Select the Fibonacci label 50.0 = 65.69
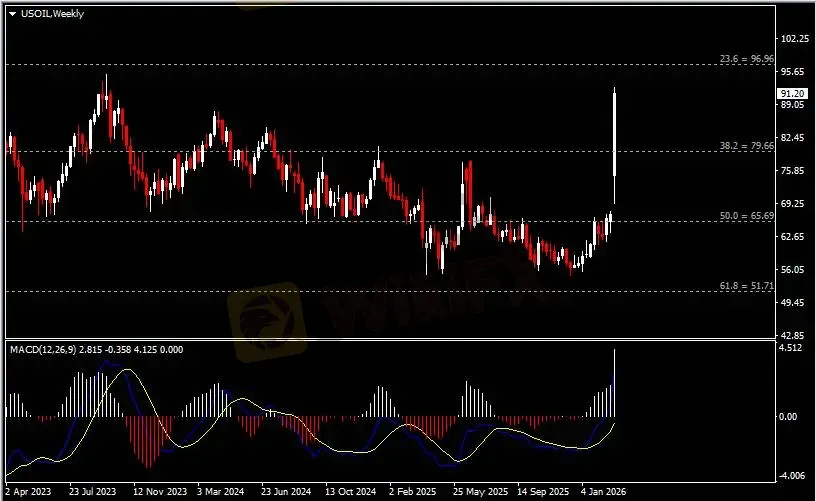Image resolution: width=816 pixels, height=501 pixels. click(x=746, y=215)
